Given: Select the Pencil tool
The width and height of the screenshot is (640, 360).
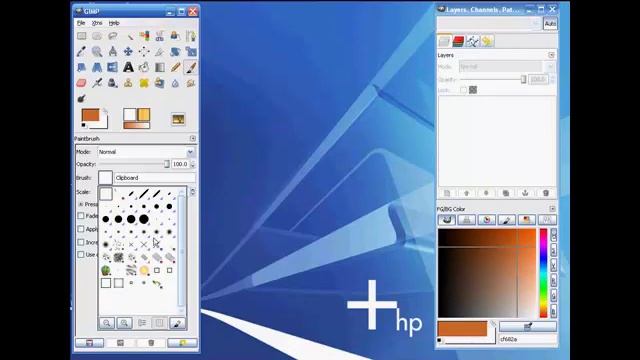Looking at the screenshot, I should [x=175, y=67].
